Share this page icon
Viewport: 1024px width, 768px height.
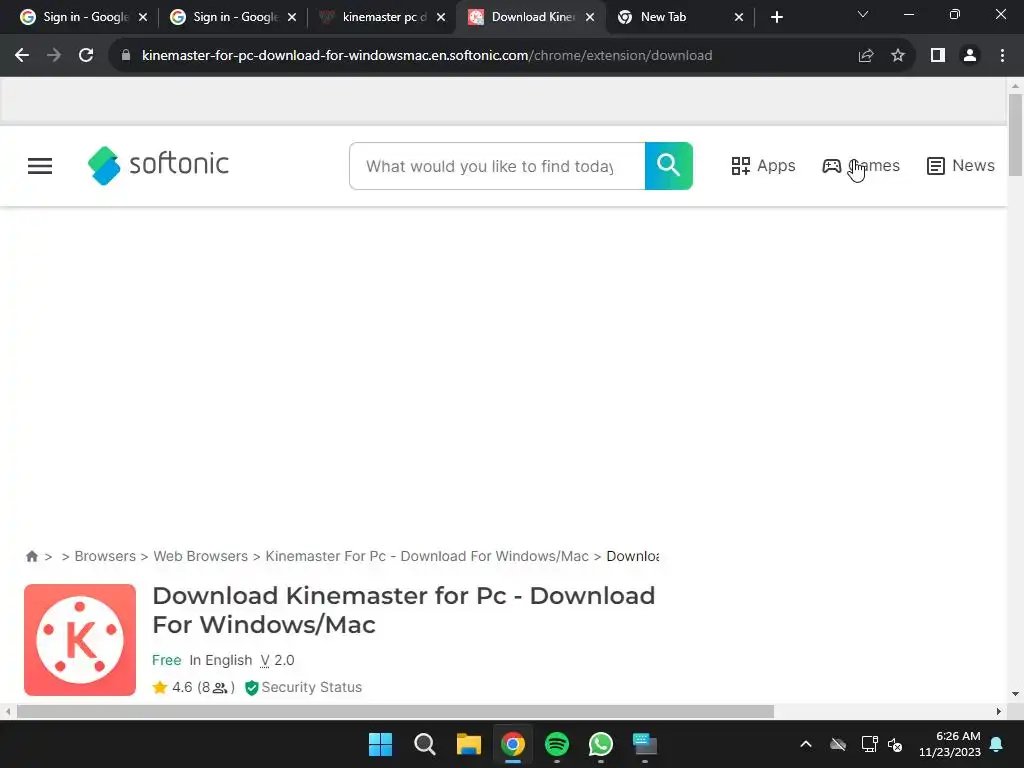pos(866,56)
